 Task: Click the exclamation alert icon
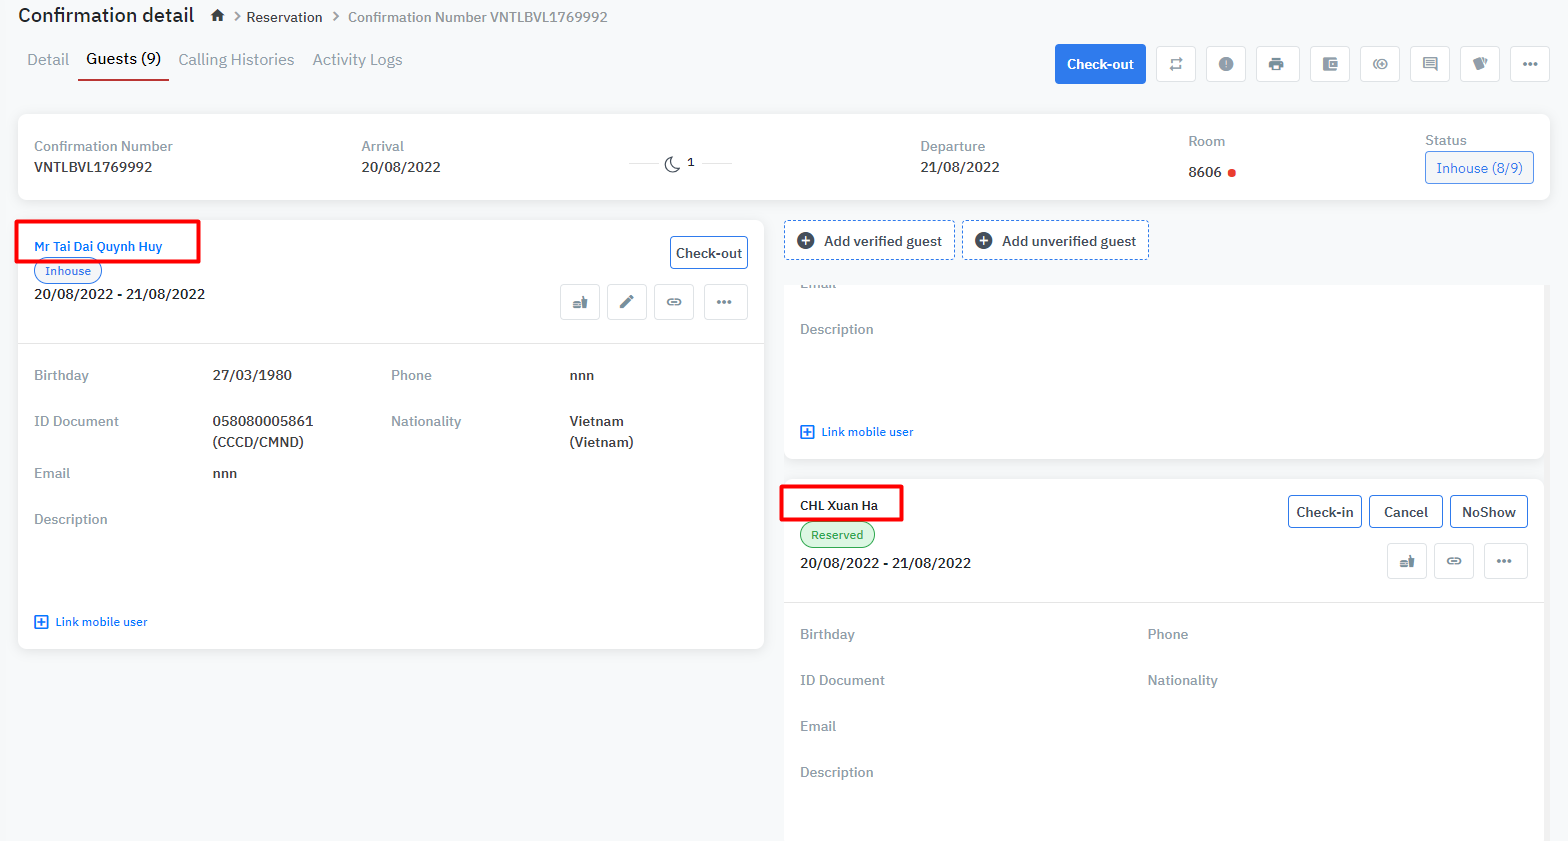pos(1225,64)
